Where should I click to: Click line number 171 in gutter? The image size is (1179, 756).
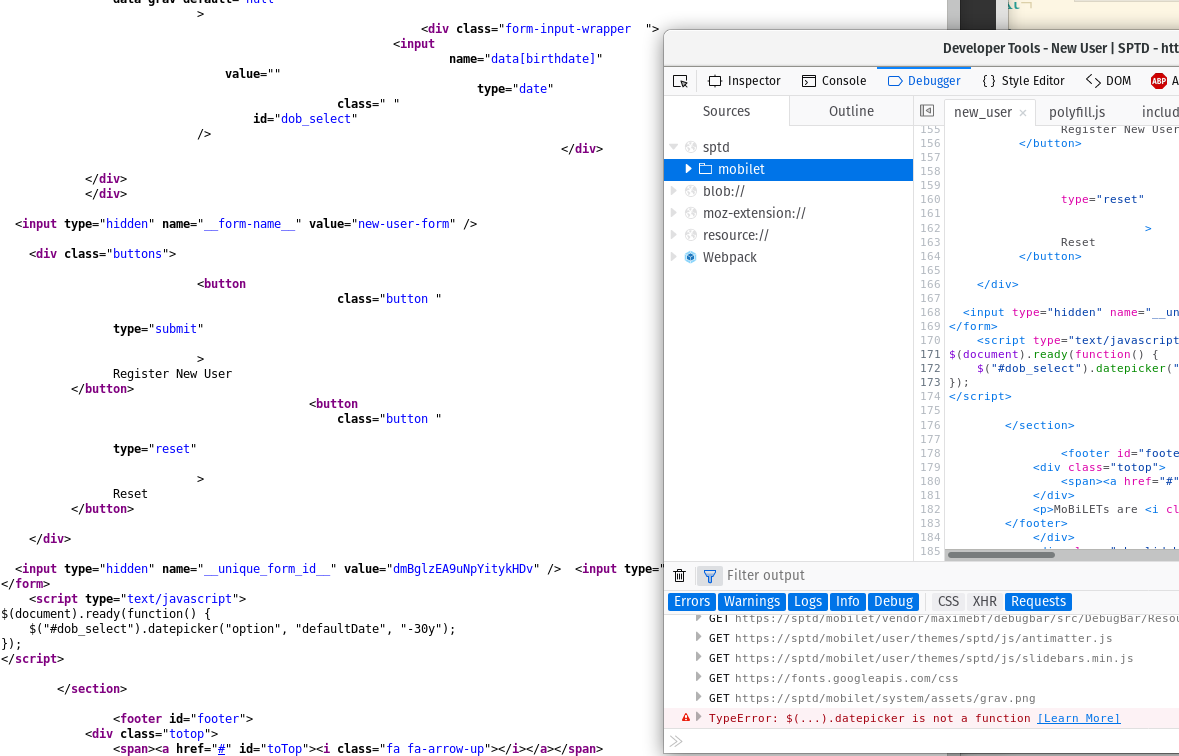(x=930, y=354)
